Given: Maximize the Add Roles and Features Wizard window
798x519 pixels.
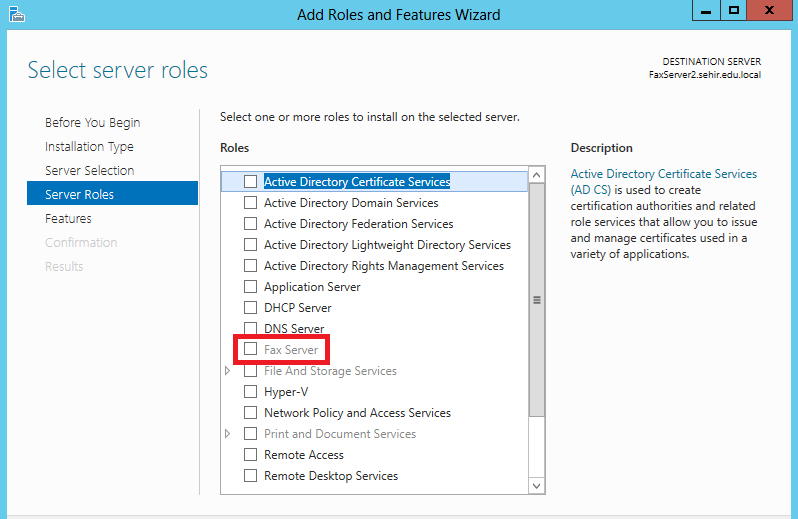Looking at the screenshot, I should [734, 11].
